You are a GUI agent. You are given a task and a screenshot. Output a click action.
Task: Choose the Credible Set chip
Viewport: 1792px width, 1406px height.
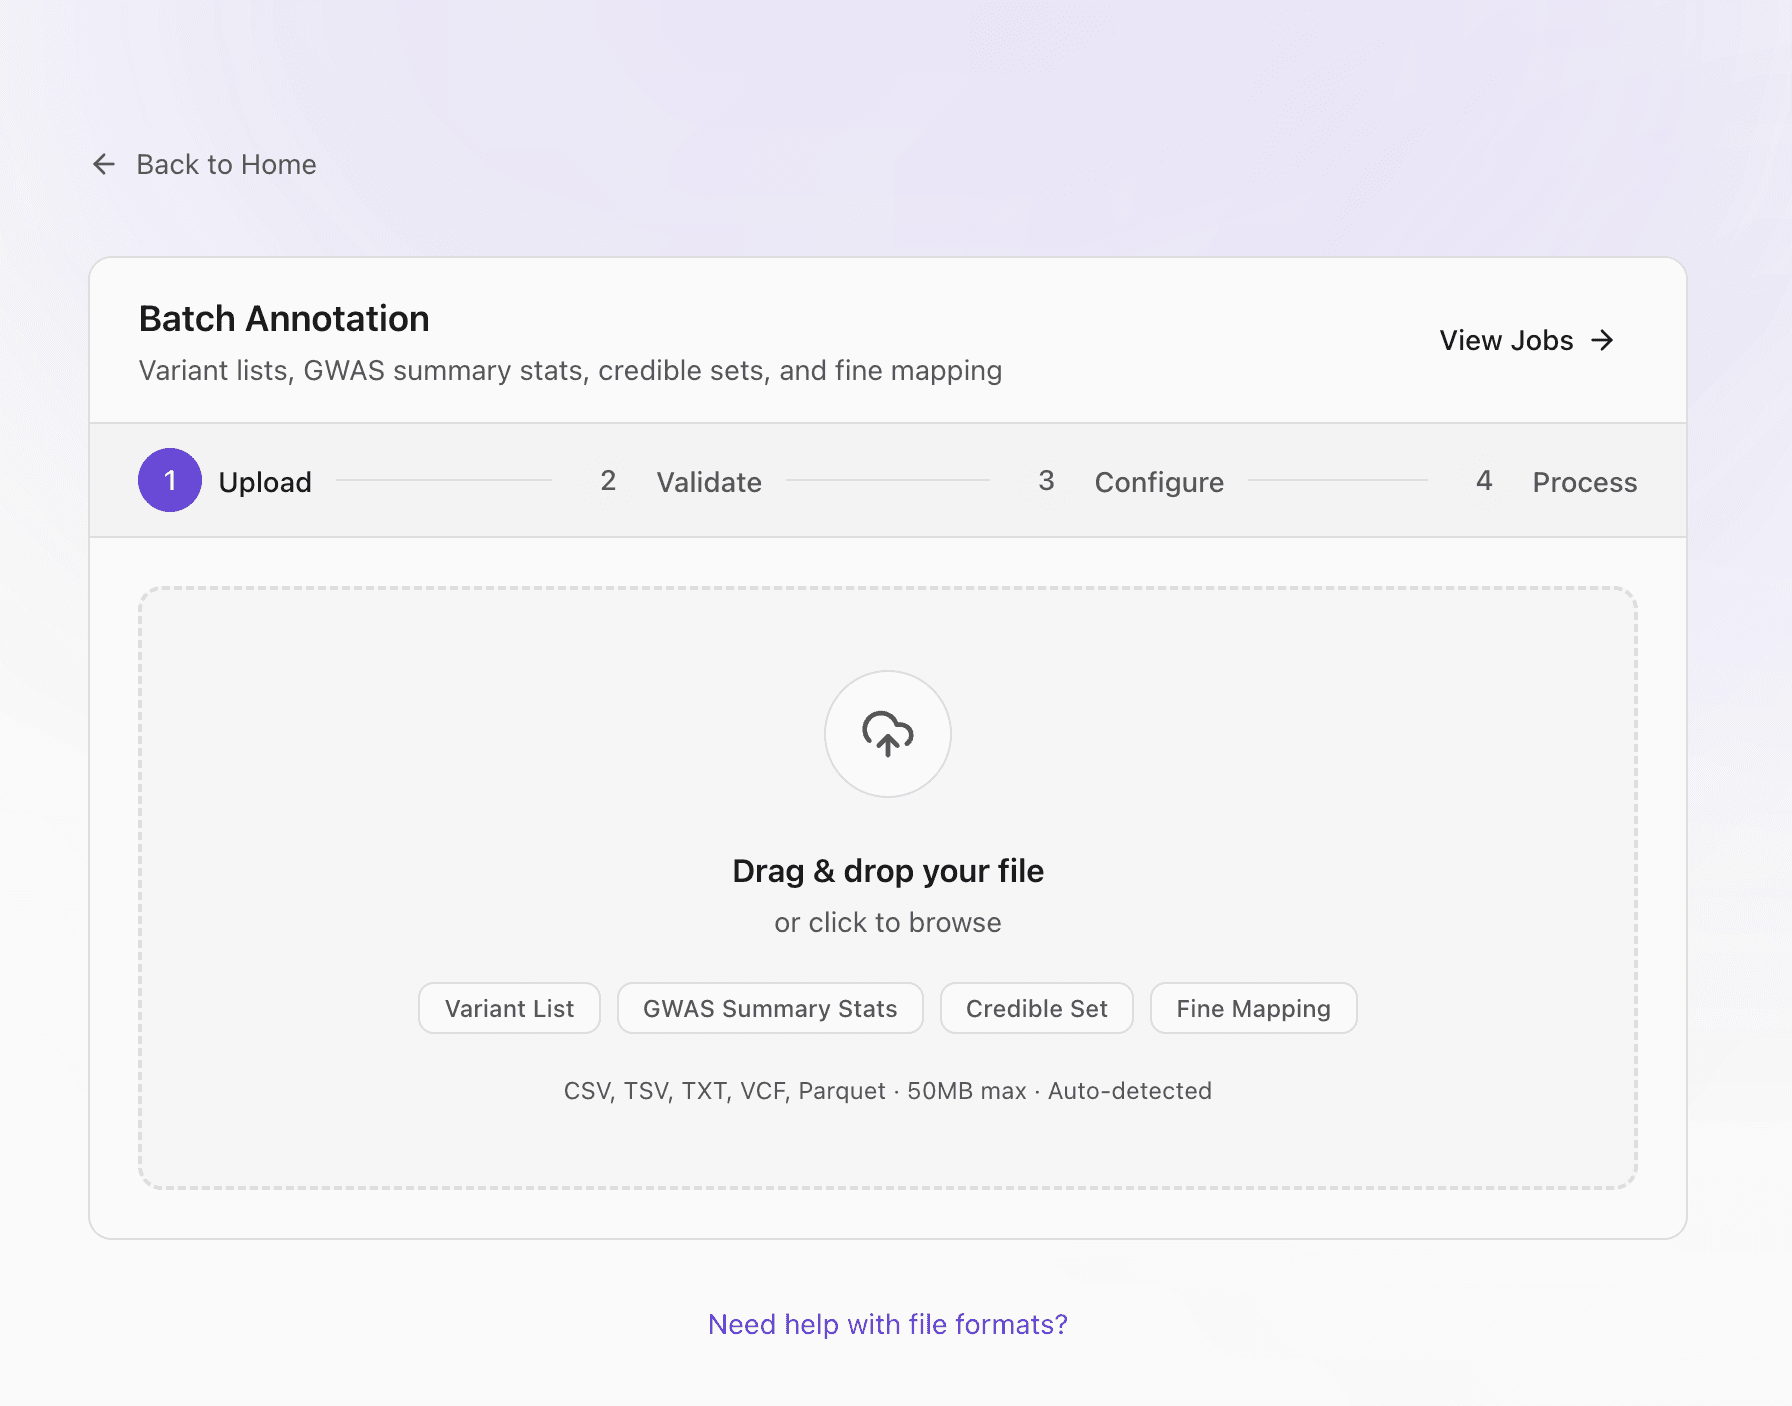pos(1037,1008)
